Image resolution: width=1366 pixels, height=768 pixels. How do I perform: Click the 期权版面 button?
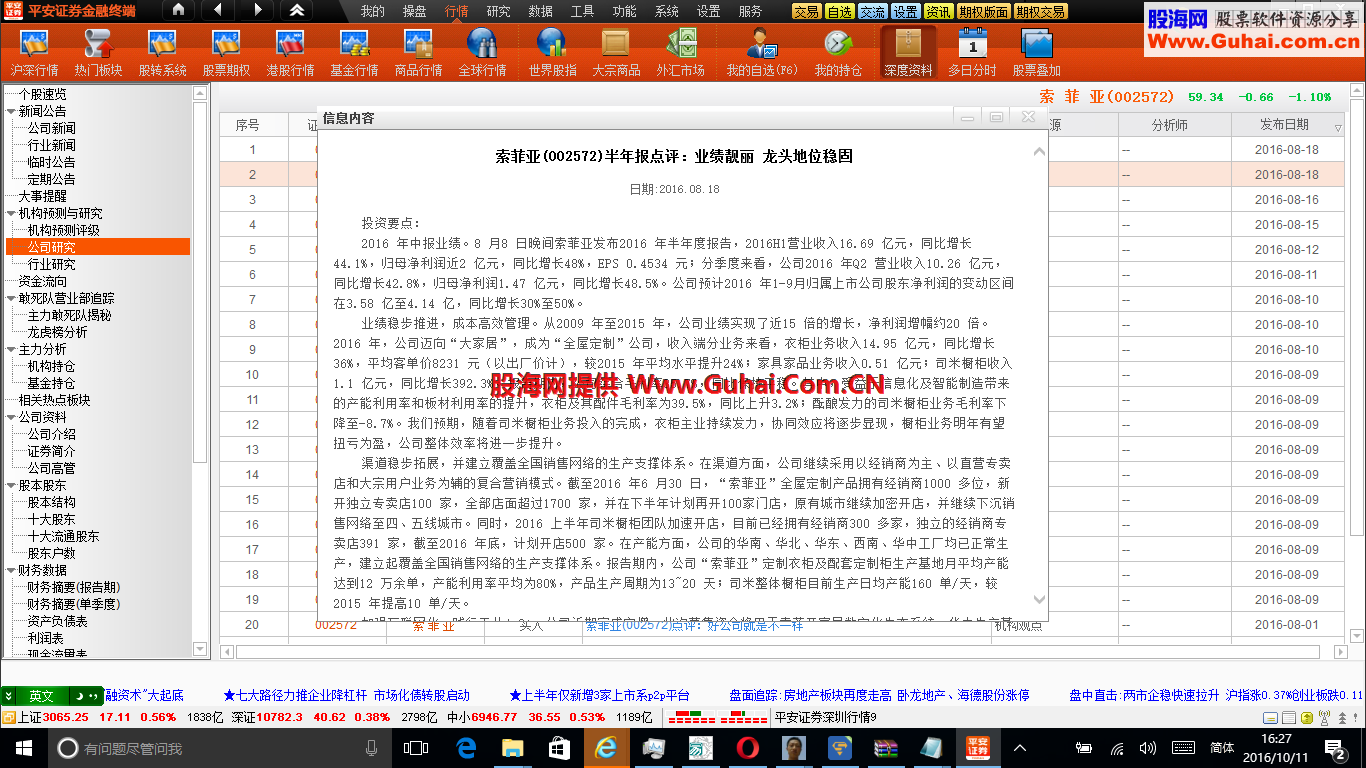[983, 12]
